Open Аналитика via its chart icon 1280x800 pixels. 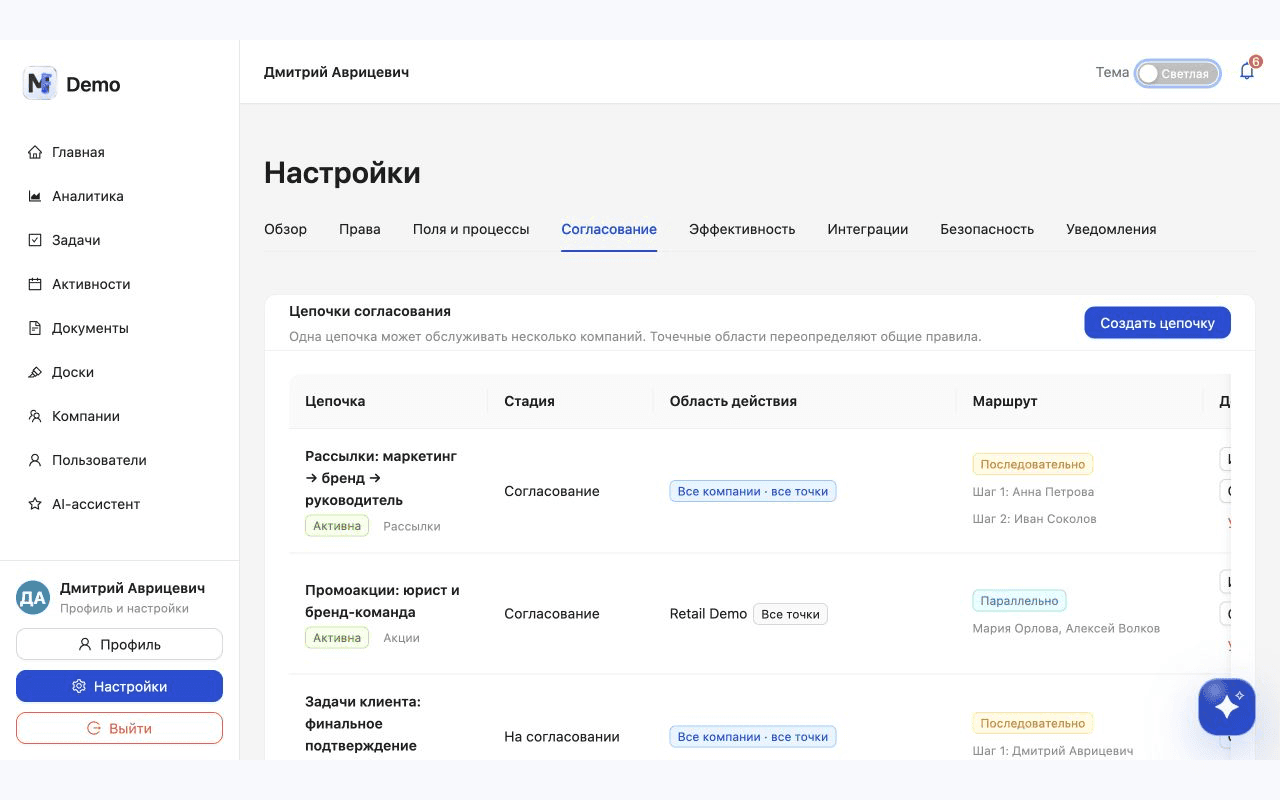[x=35, y=196]
